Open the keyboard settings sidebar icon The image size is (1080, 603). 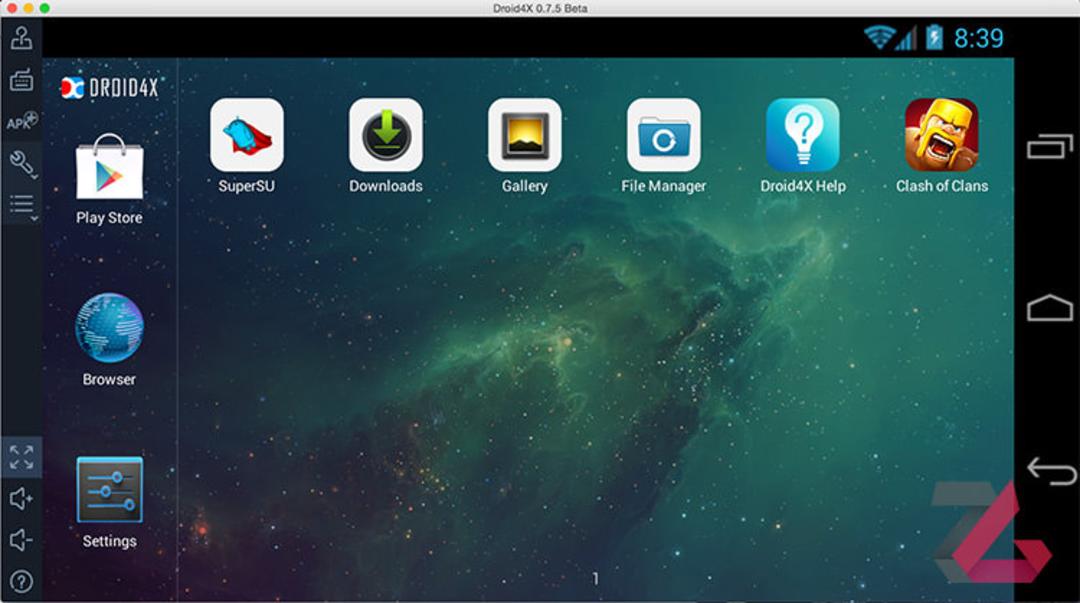[21, 81]
